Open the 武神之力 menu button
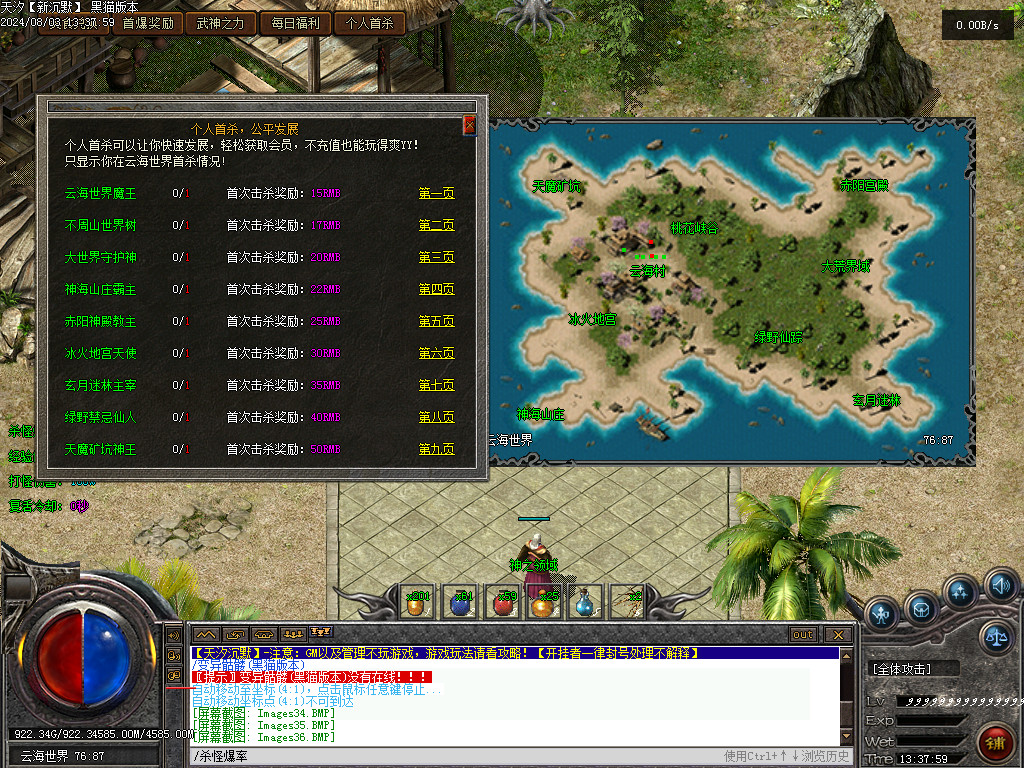 click(221, 24)
